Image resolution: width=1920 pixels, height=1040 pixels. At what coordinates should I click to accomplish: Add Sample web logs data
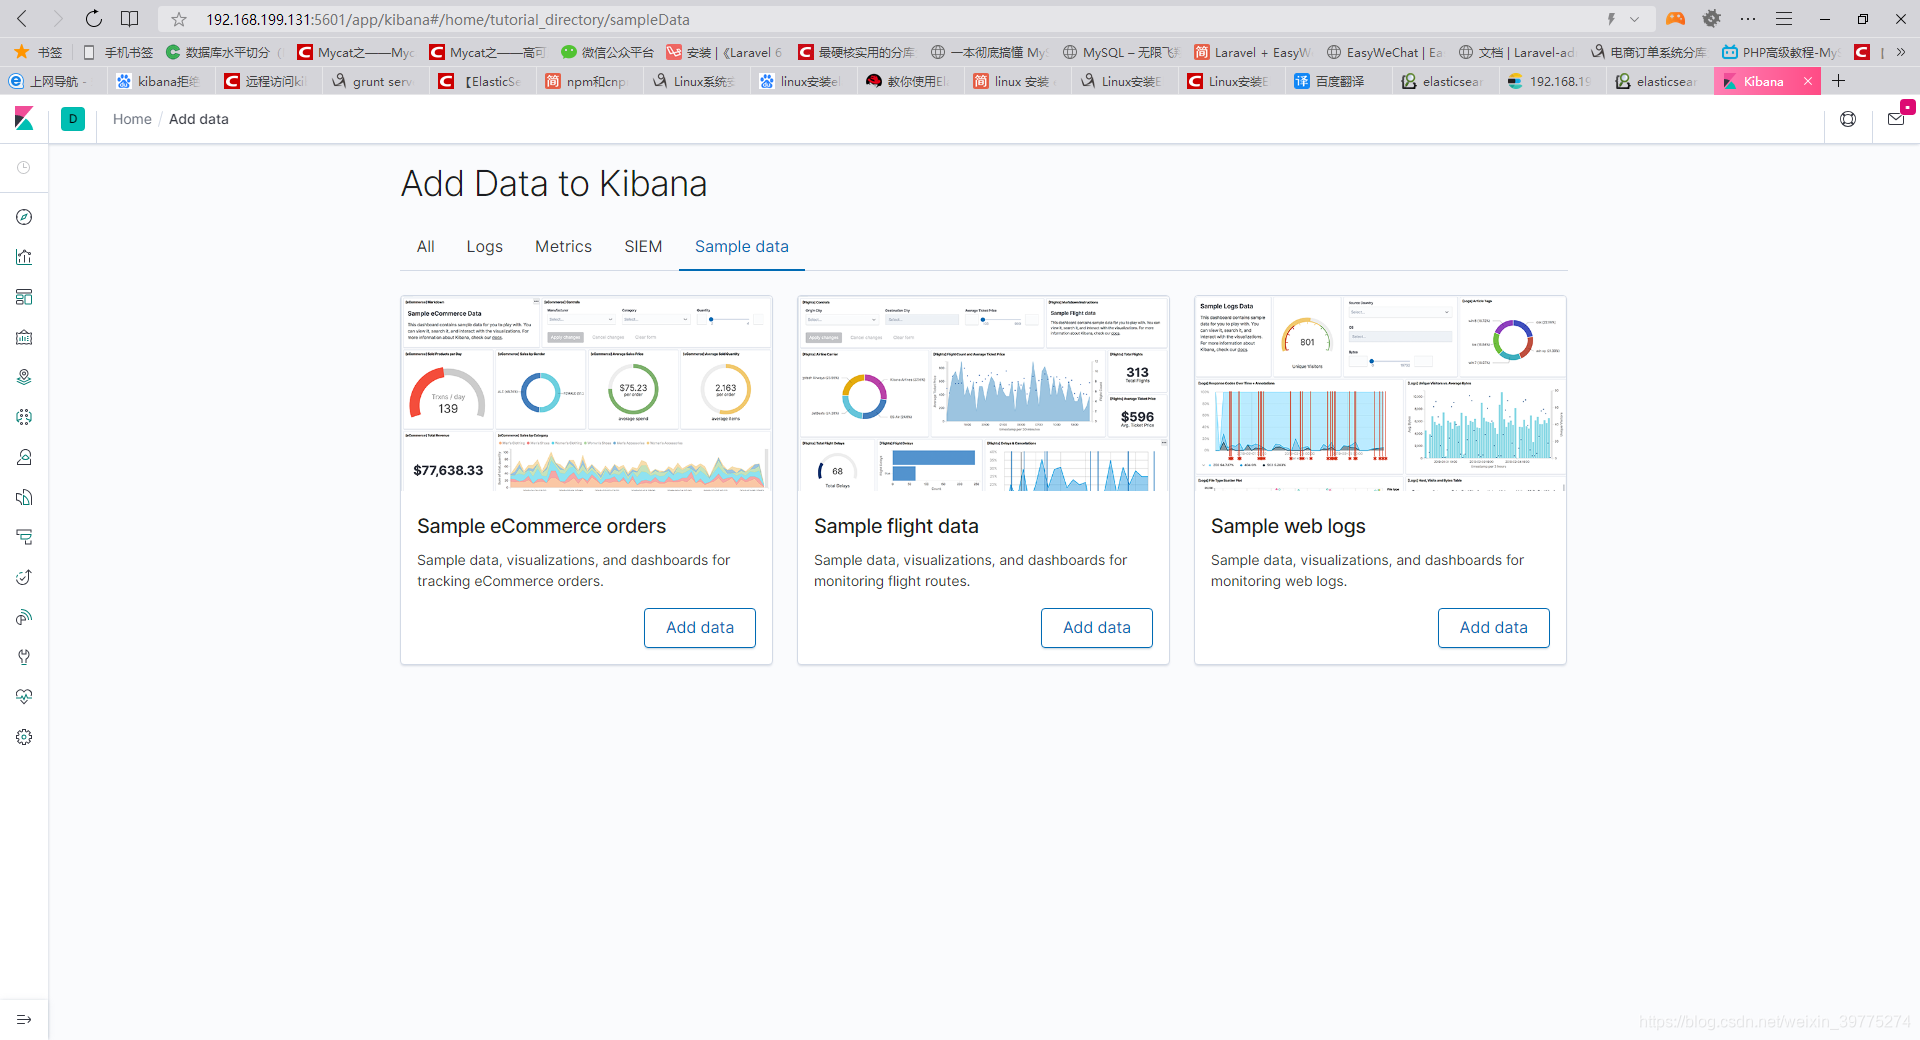pyautogui.click(x=1494, y=627)
